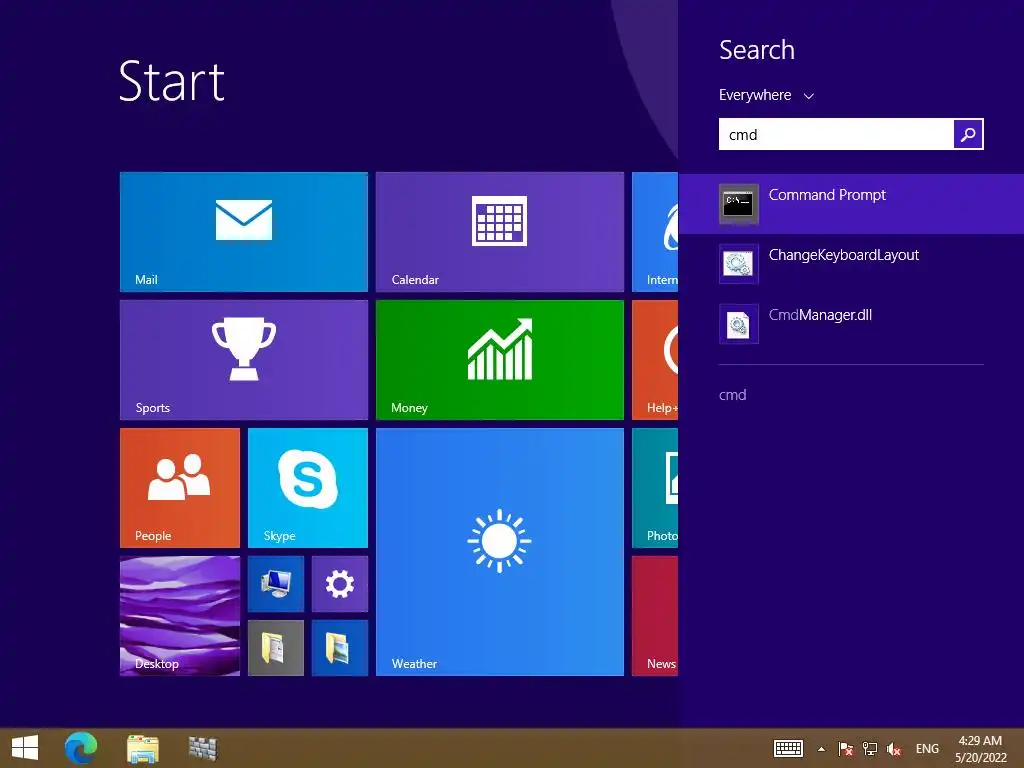Screen dimensions: 1024x768
Task: Launch the Sports tile
Action: 244,360
